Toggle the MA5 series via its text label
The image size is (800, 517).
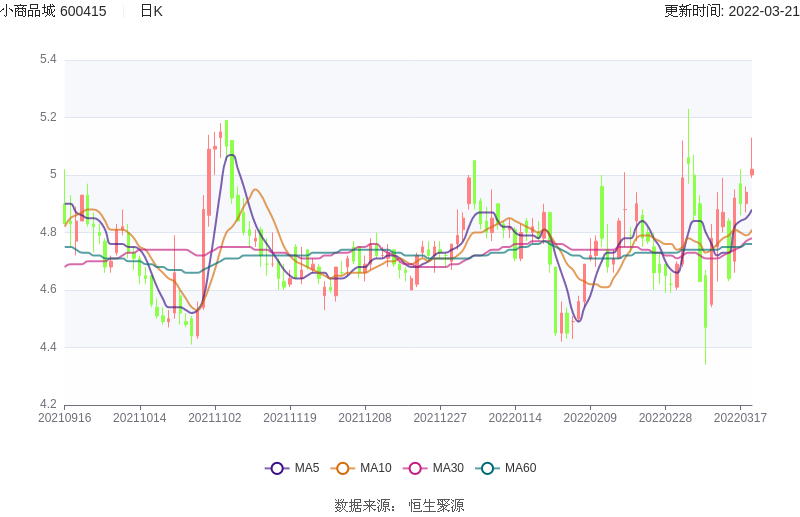[307, 468]
